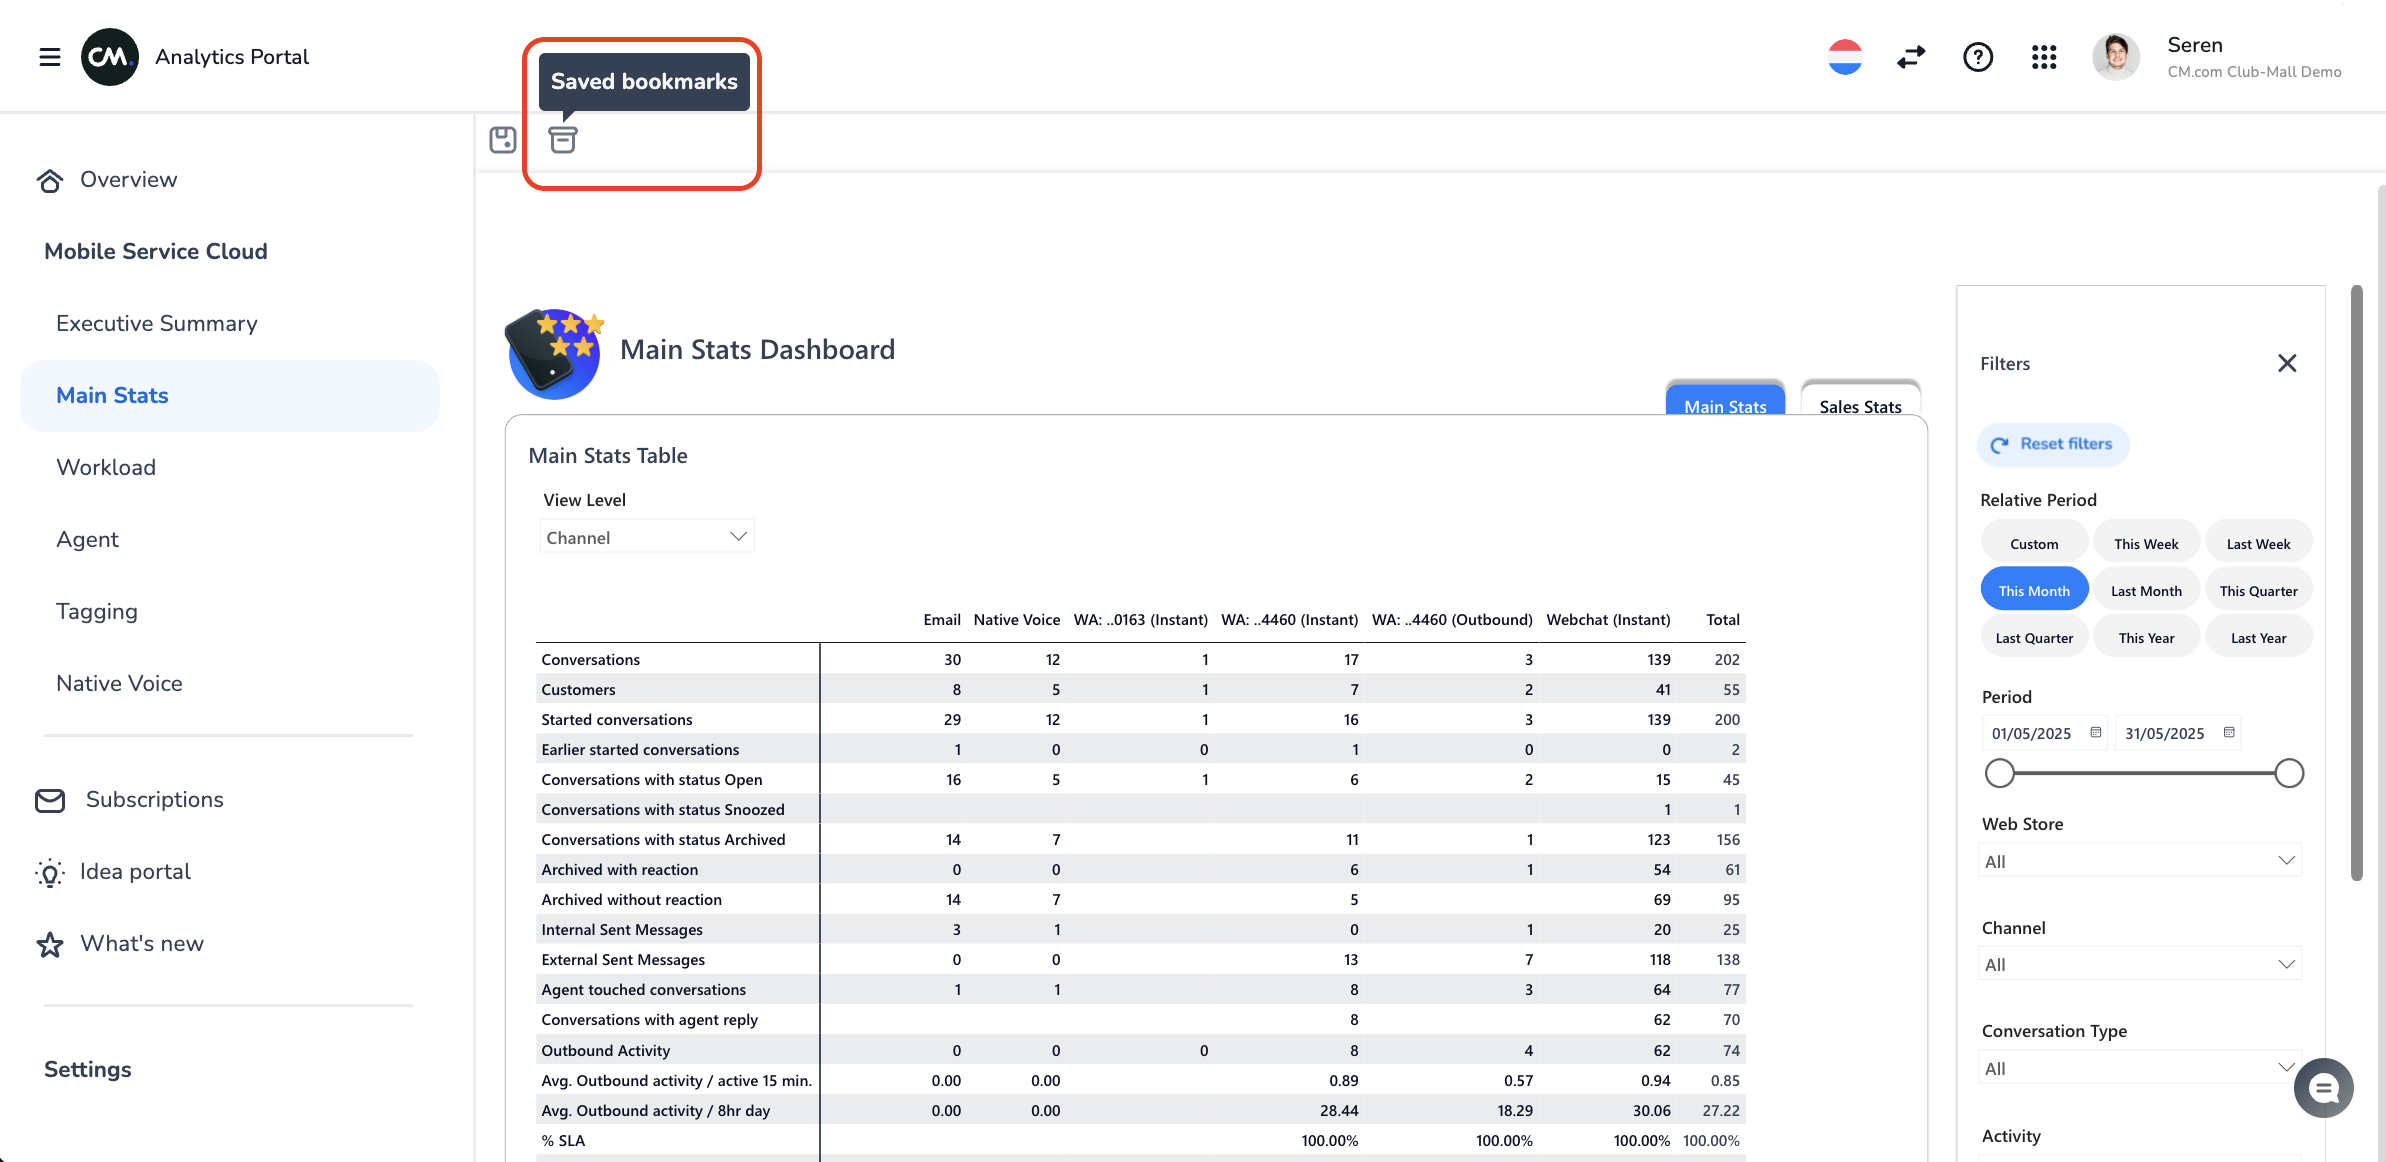Screen dimensions: 2386x1162
Task: Open the hamburger navigation menu
Action: [49, 57]
